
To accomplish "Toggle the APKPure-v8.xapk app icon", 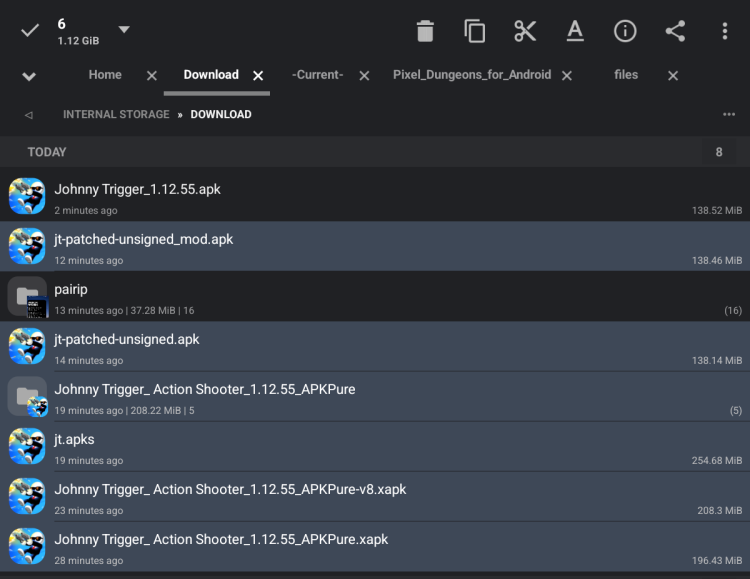I will (27, 496).
